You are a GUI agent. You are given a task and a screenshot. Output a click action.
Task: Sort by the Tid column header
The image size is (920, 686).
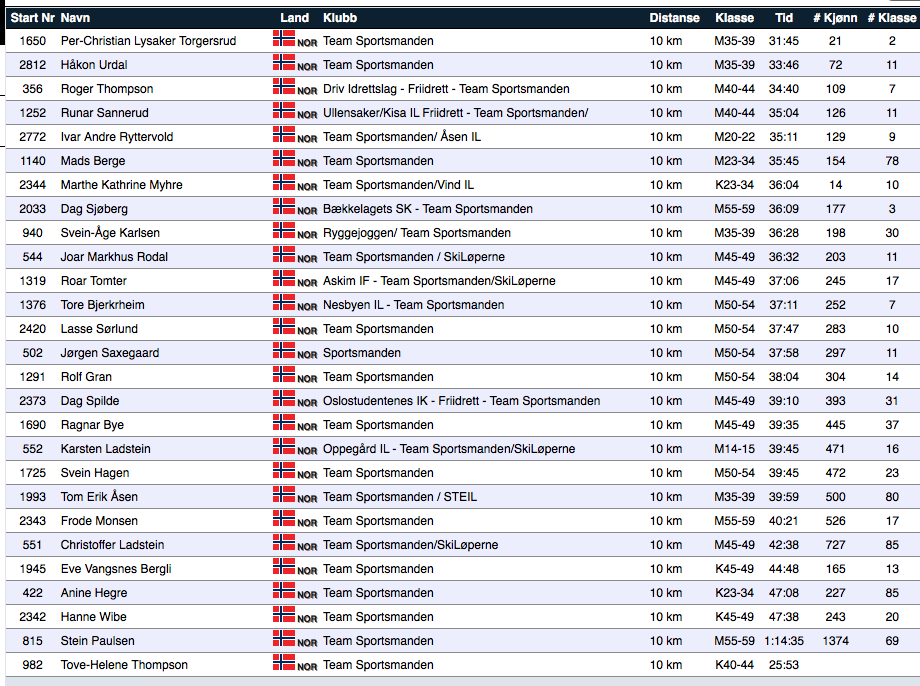[x=784, y=18]
